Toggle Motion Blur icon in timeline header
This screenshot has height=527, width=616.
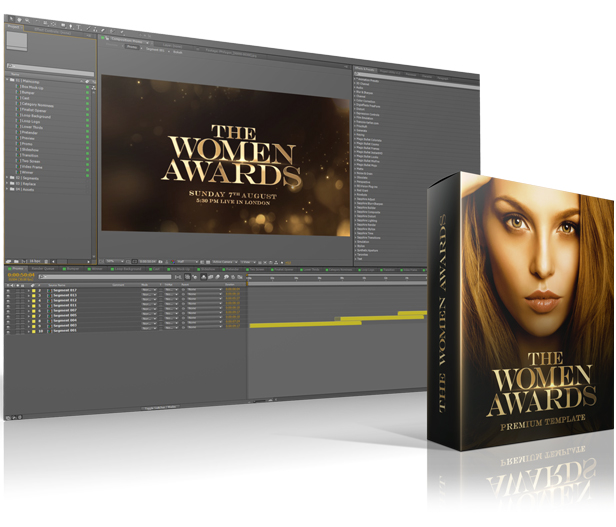coord(217,277)
